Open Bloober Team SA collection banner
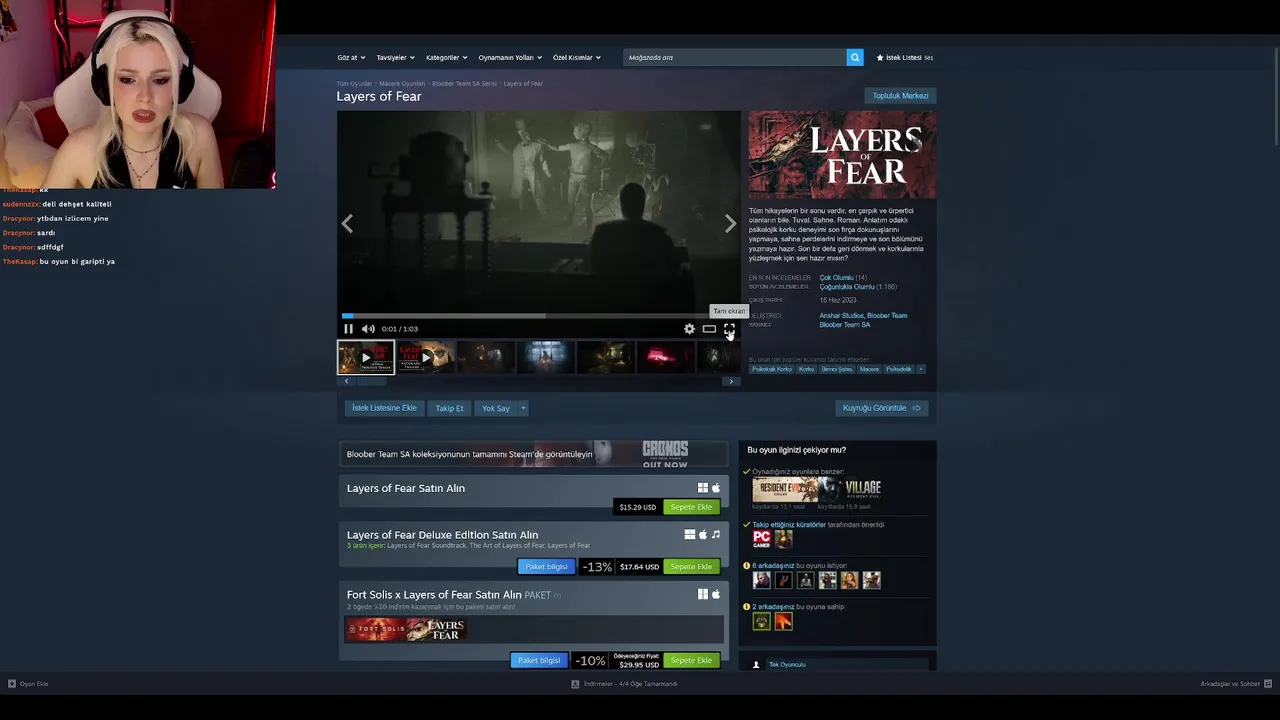 [534, 454]
